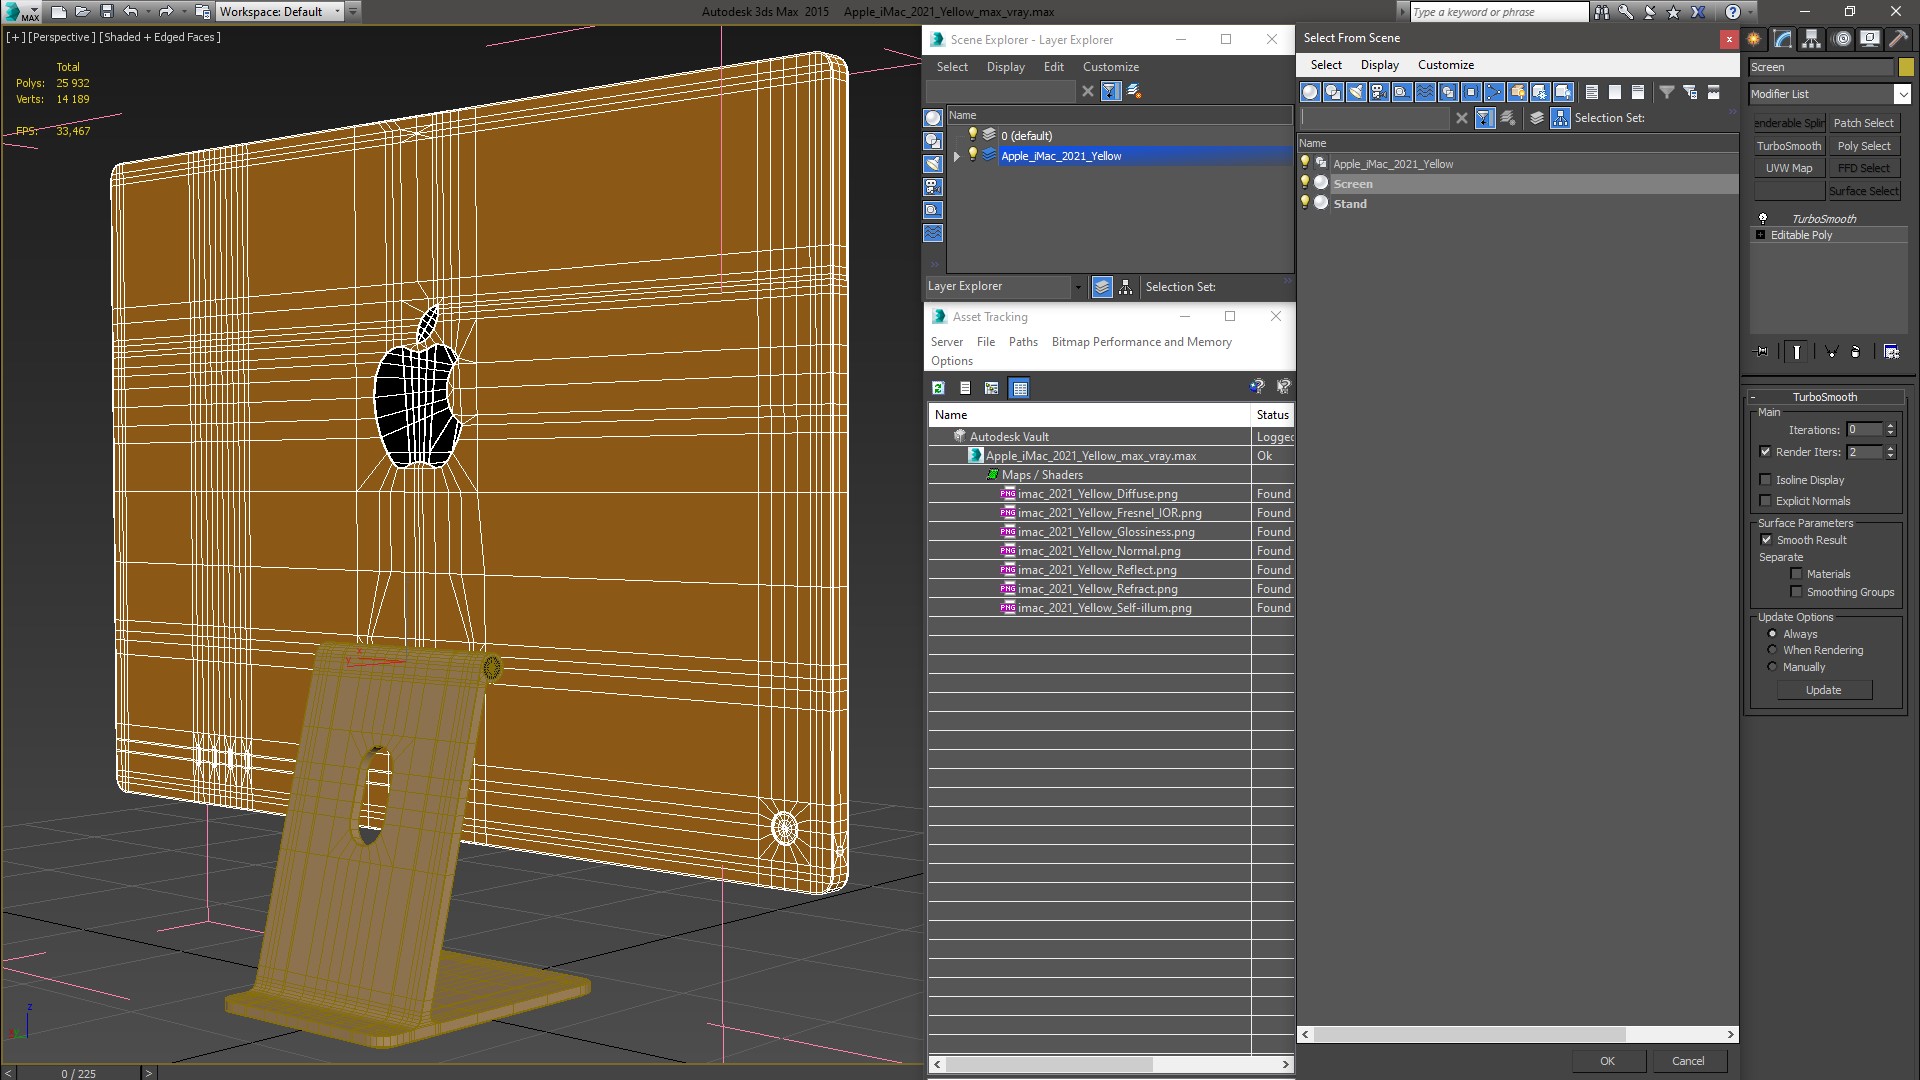Refresh the Asset Tracking list
1920x1080 pixels.
[938, 388]
